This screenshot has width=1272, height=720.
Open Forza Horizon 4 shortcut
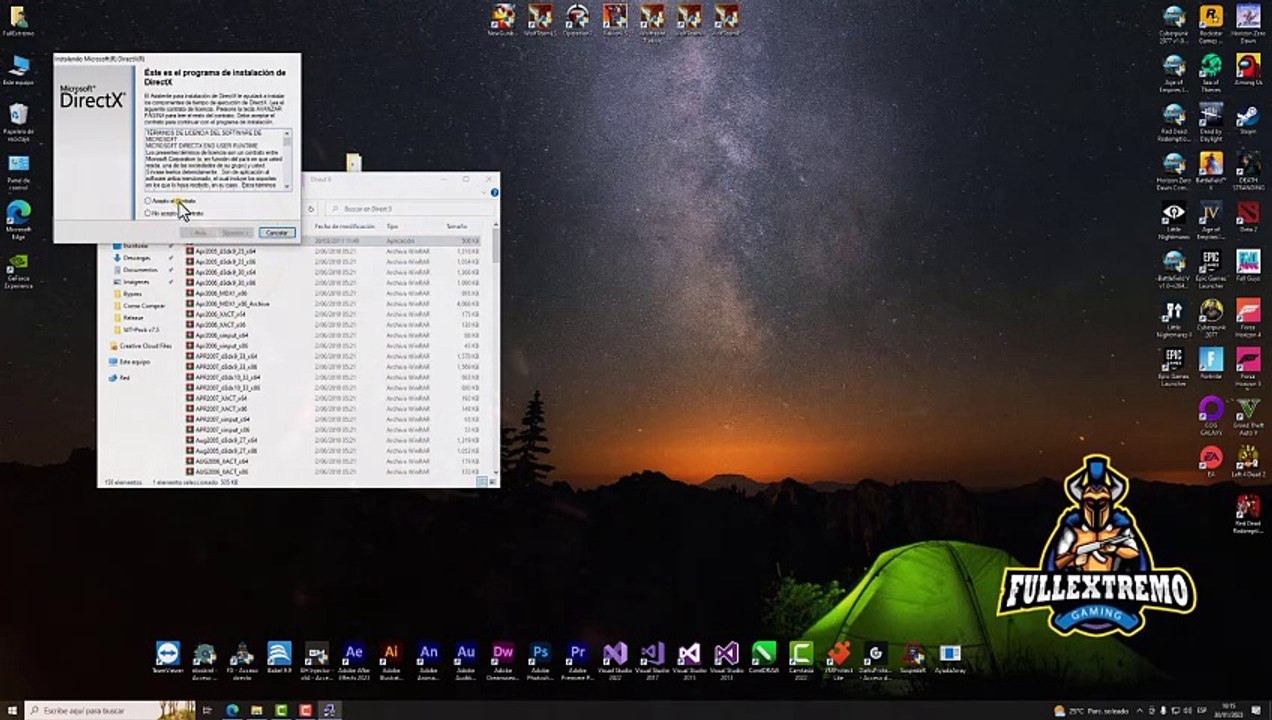point(1248,317)
